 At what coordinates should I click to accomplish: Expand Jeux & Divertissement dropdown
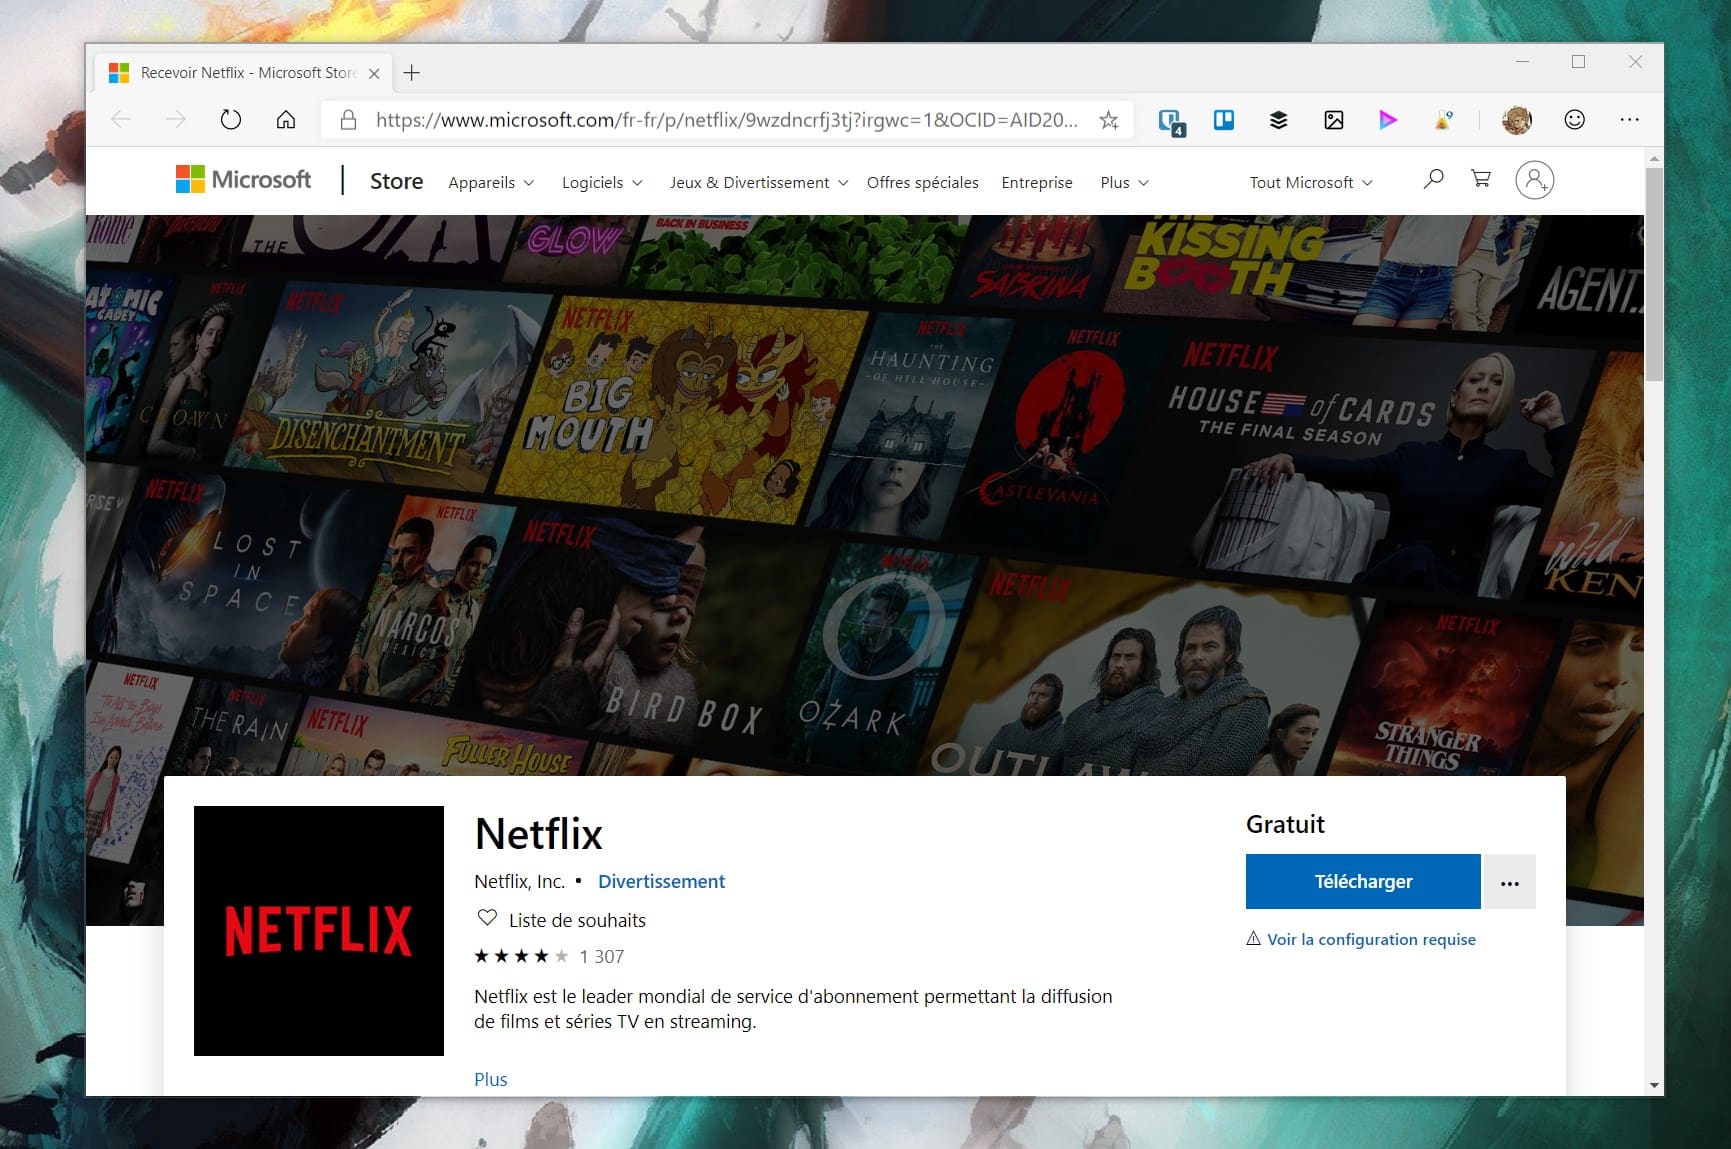coord(759,183)
